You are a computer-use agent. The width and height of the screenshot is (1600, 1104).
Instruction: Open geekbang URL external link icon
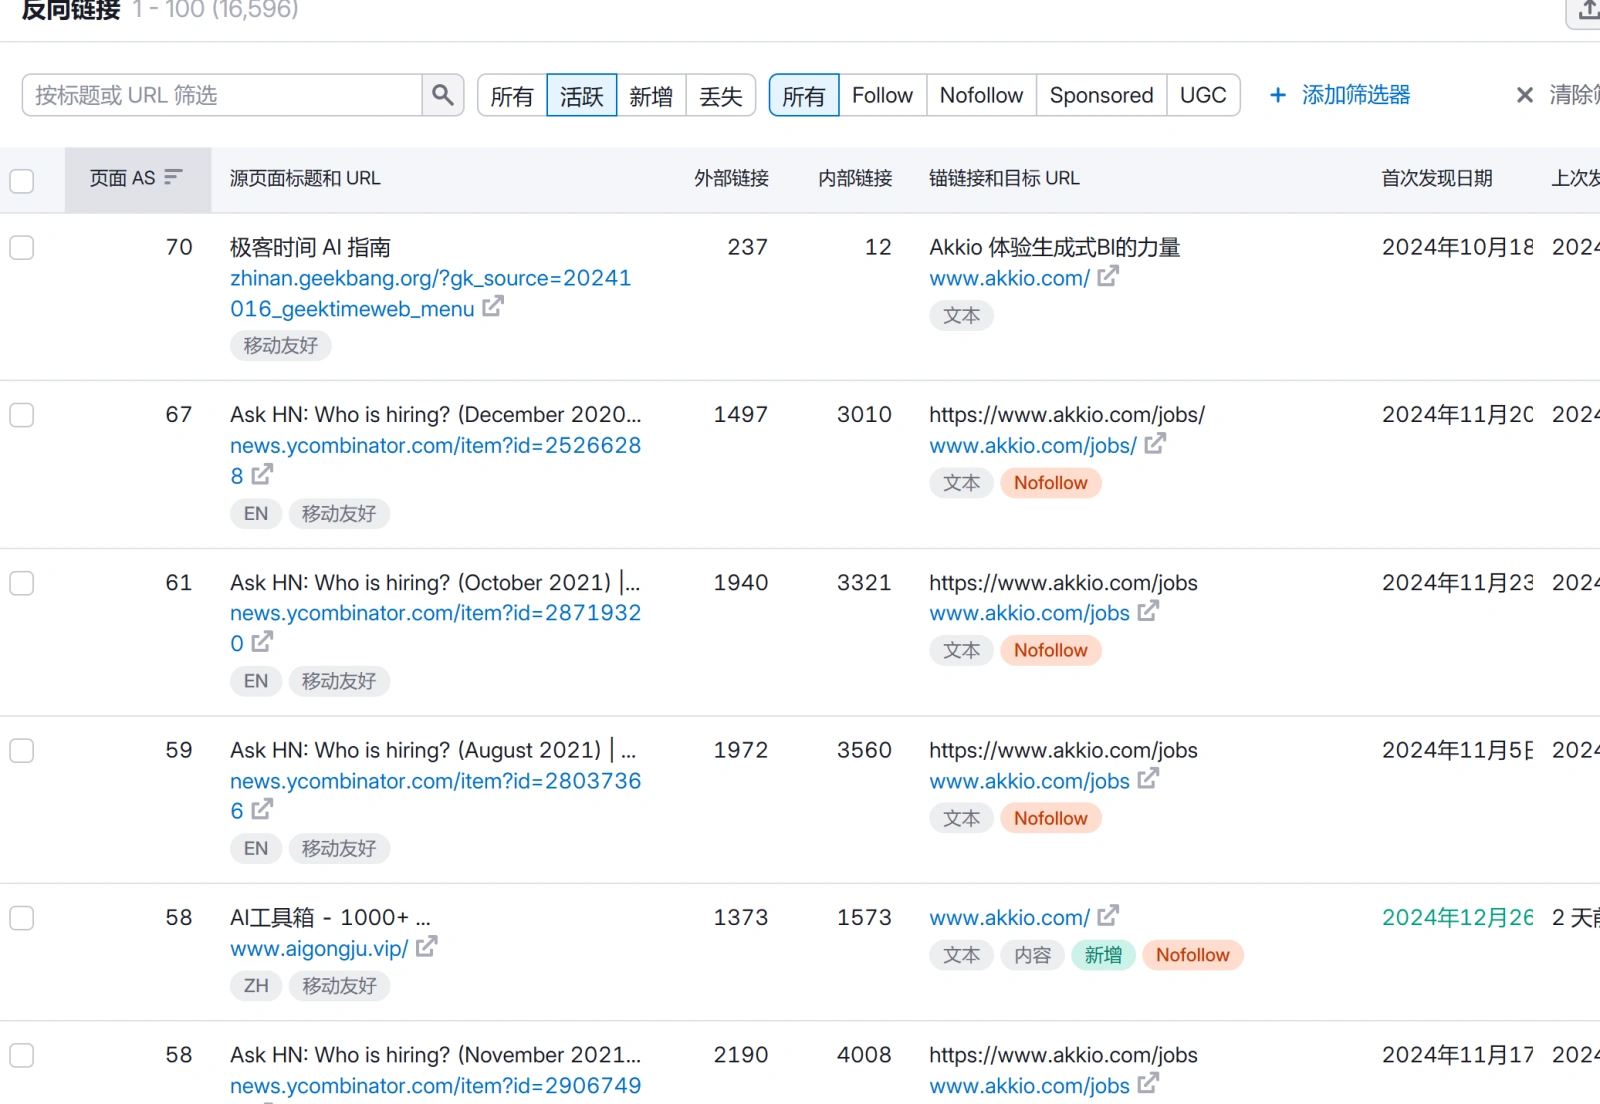pyautogui.click(x=493, y=307)
